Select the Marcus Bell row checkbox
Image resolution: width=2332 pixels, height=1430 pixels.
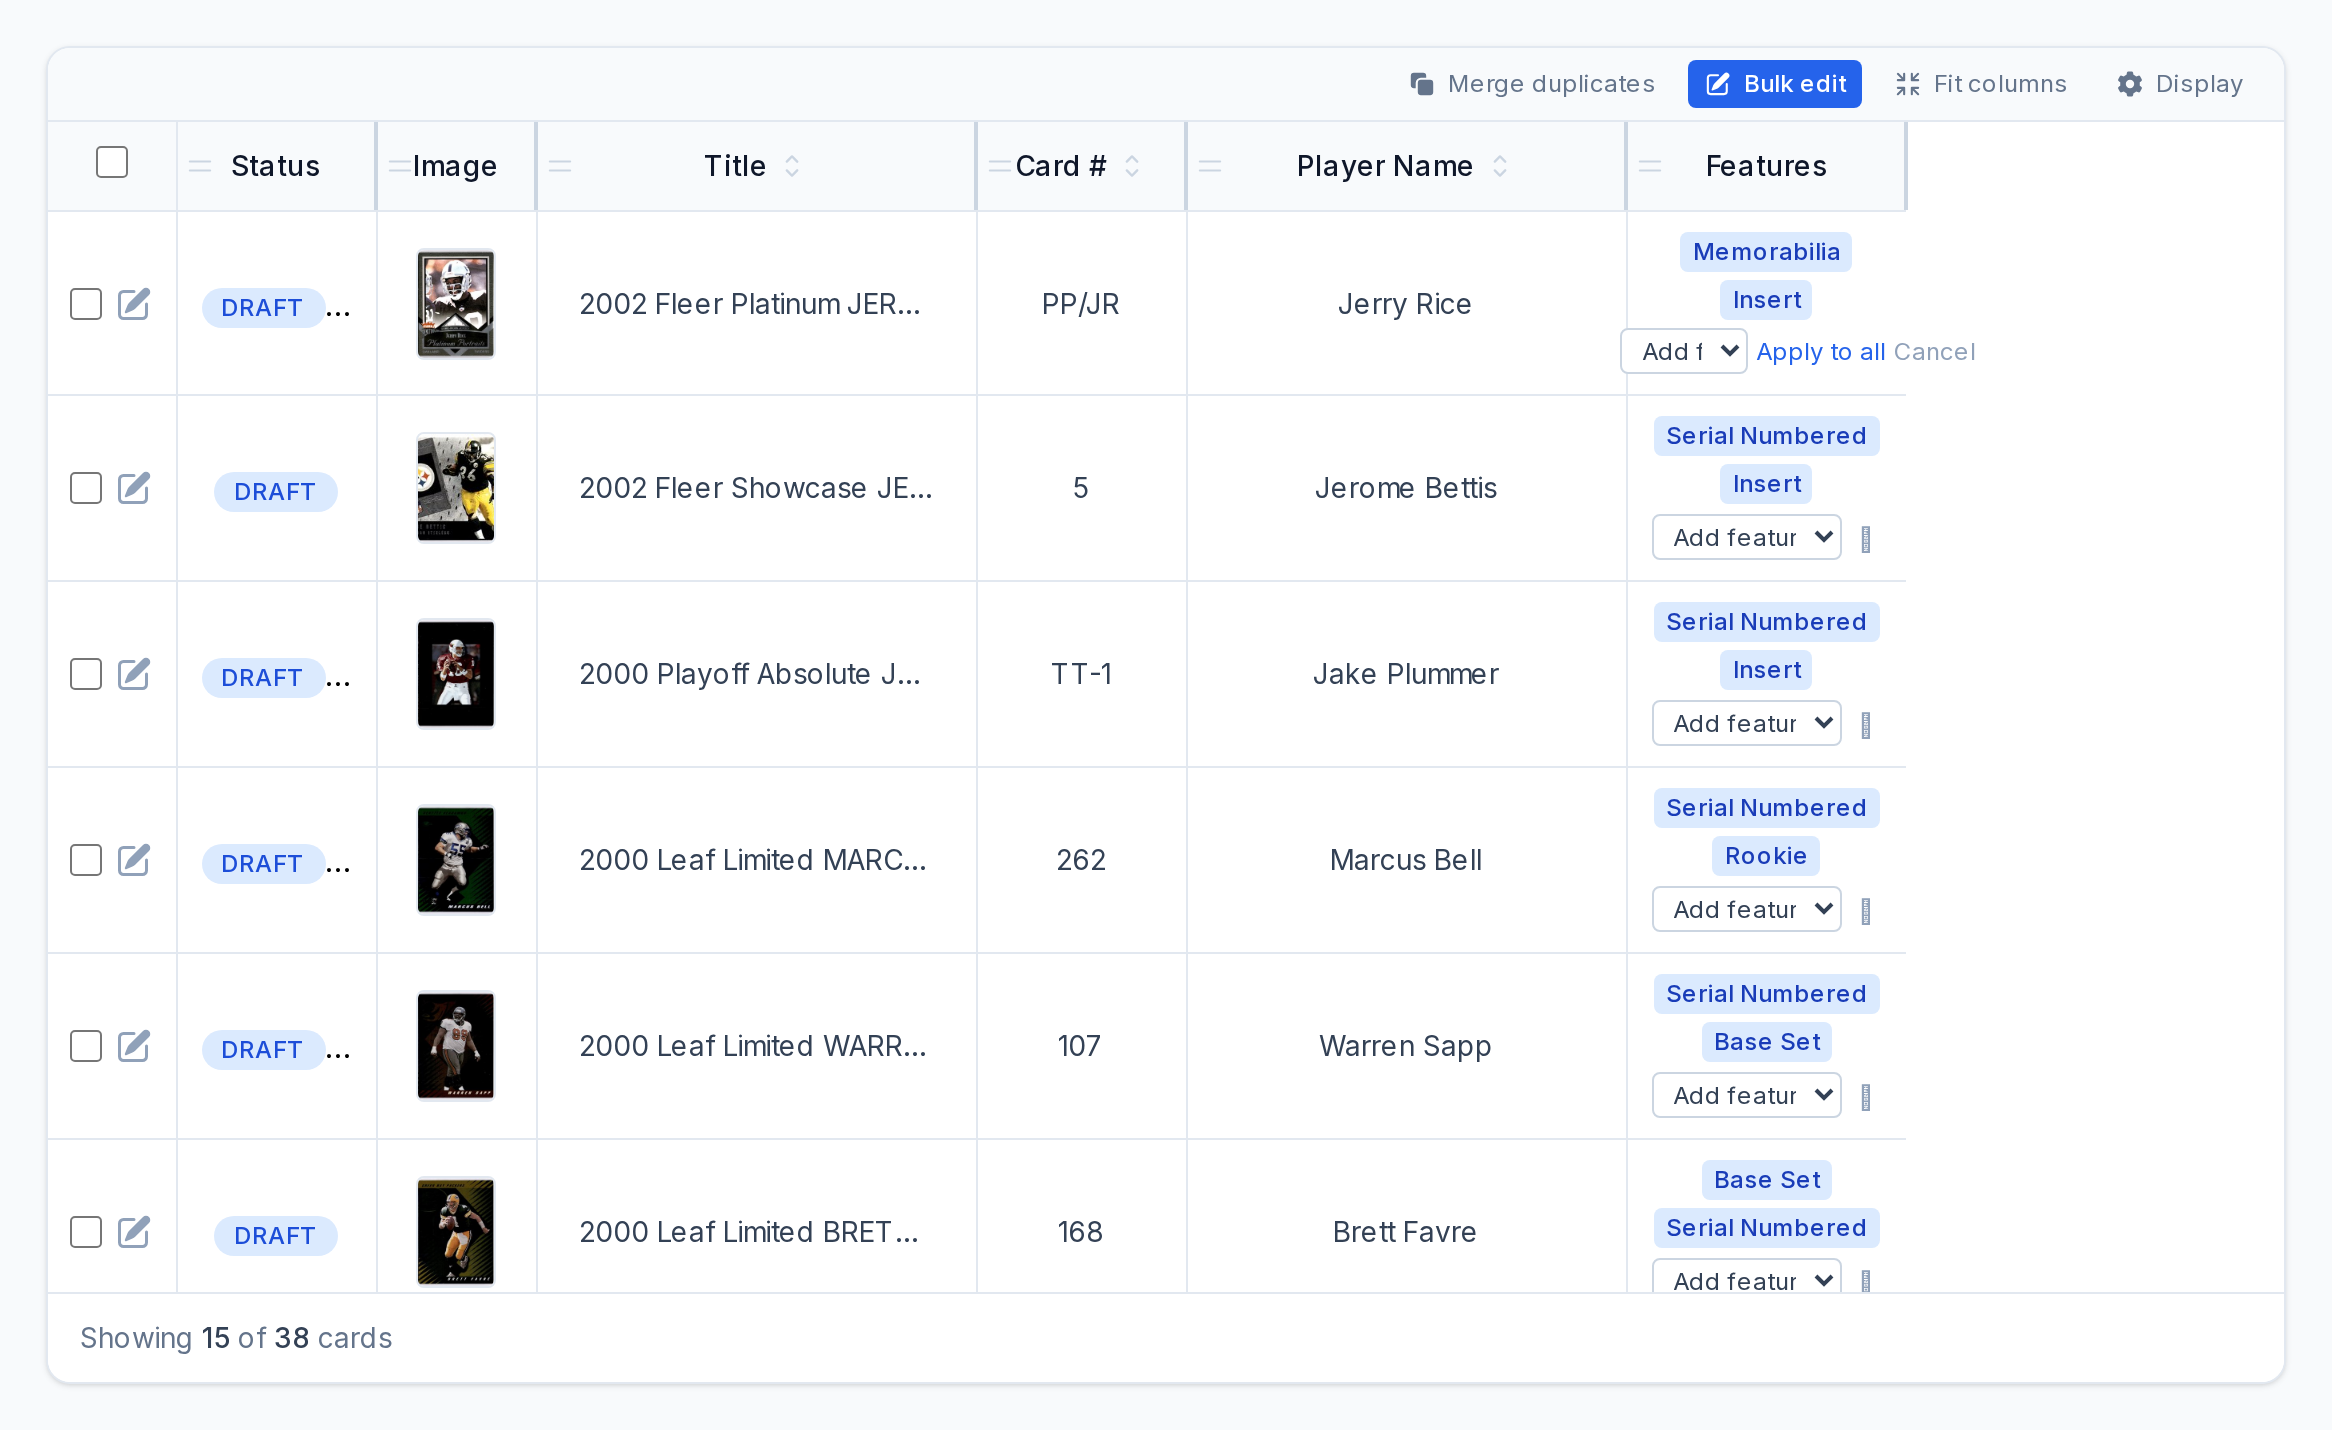86,860
